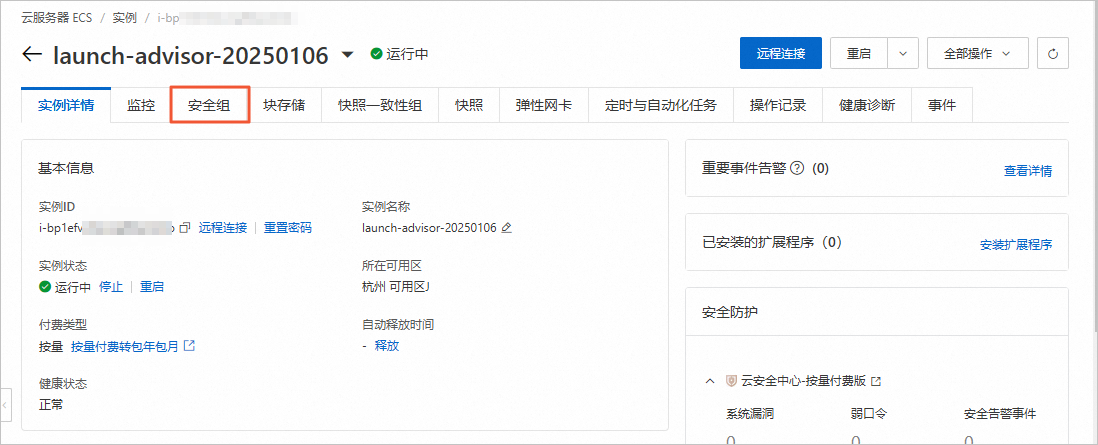
Task: Open the 定时与自动化任务 tab
Action: 661,106
